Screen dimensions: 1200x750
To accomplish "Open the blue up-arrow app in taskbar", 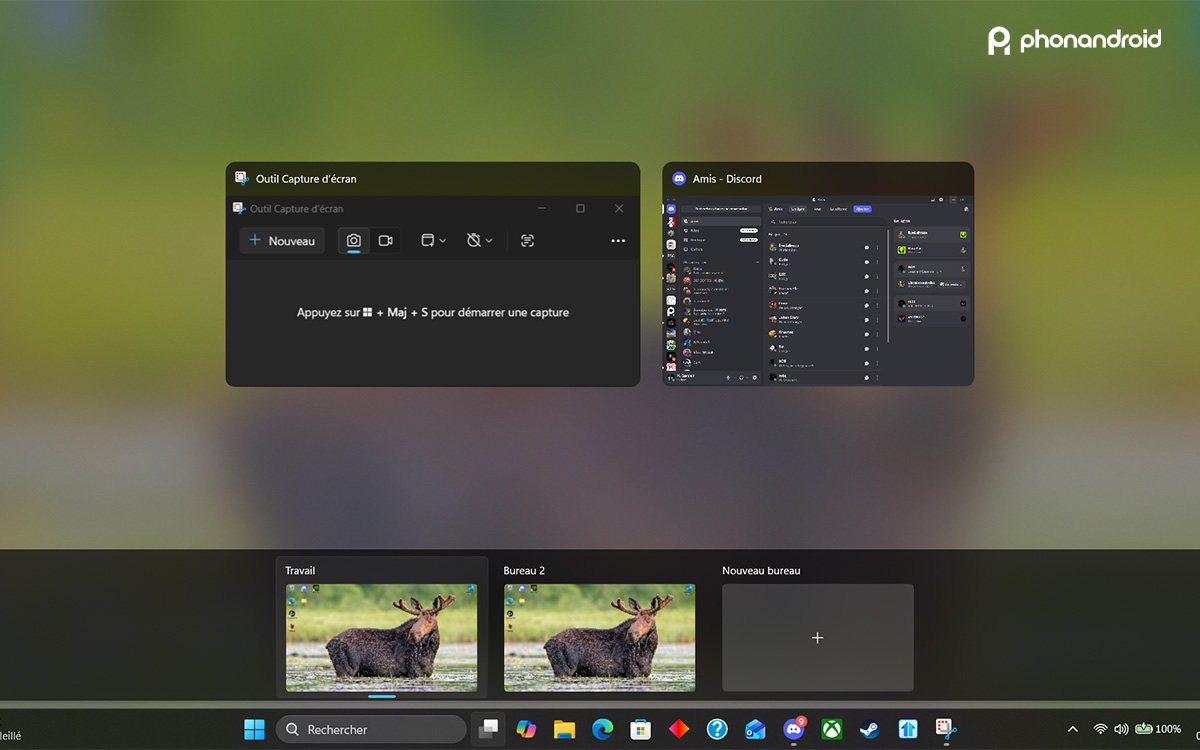I will pyautogui.click(x=908, y=729).
